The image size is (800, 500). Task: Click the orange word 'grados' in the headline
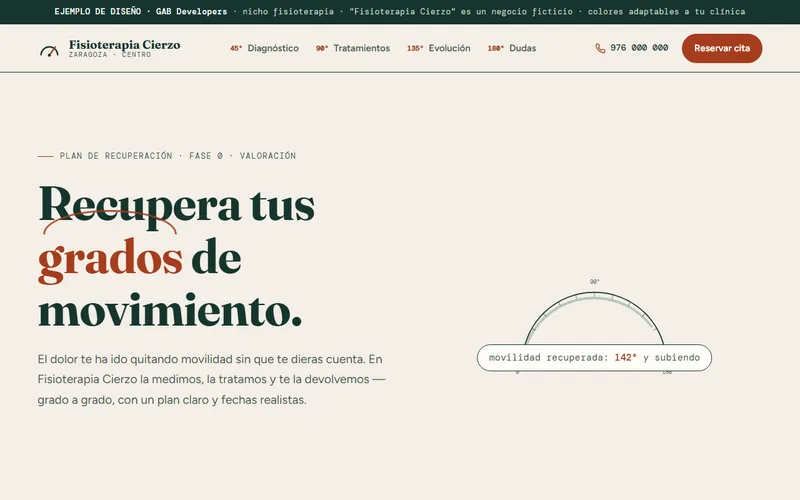tap(110, 260)
